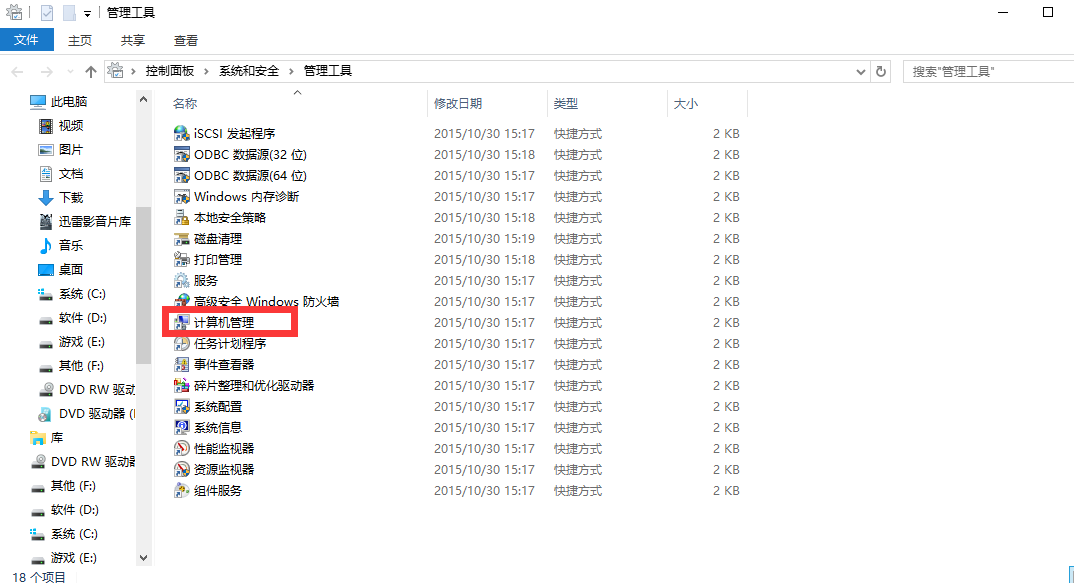Click 控制面板 in the address path

coord(169,71)
